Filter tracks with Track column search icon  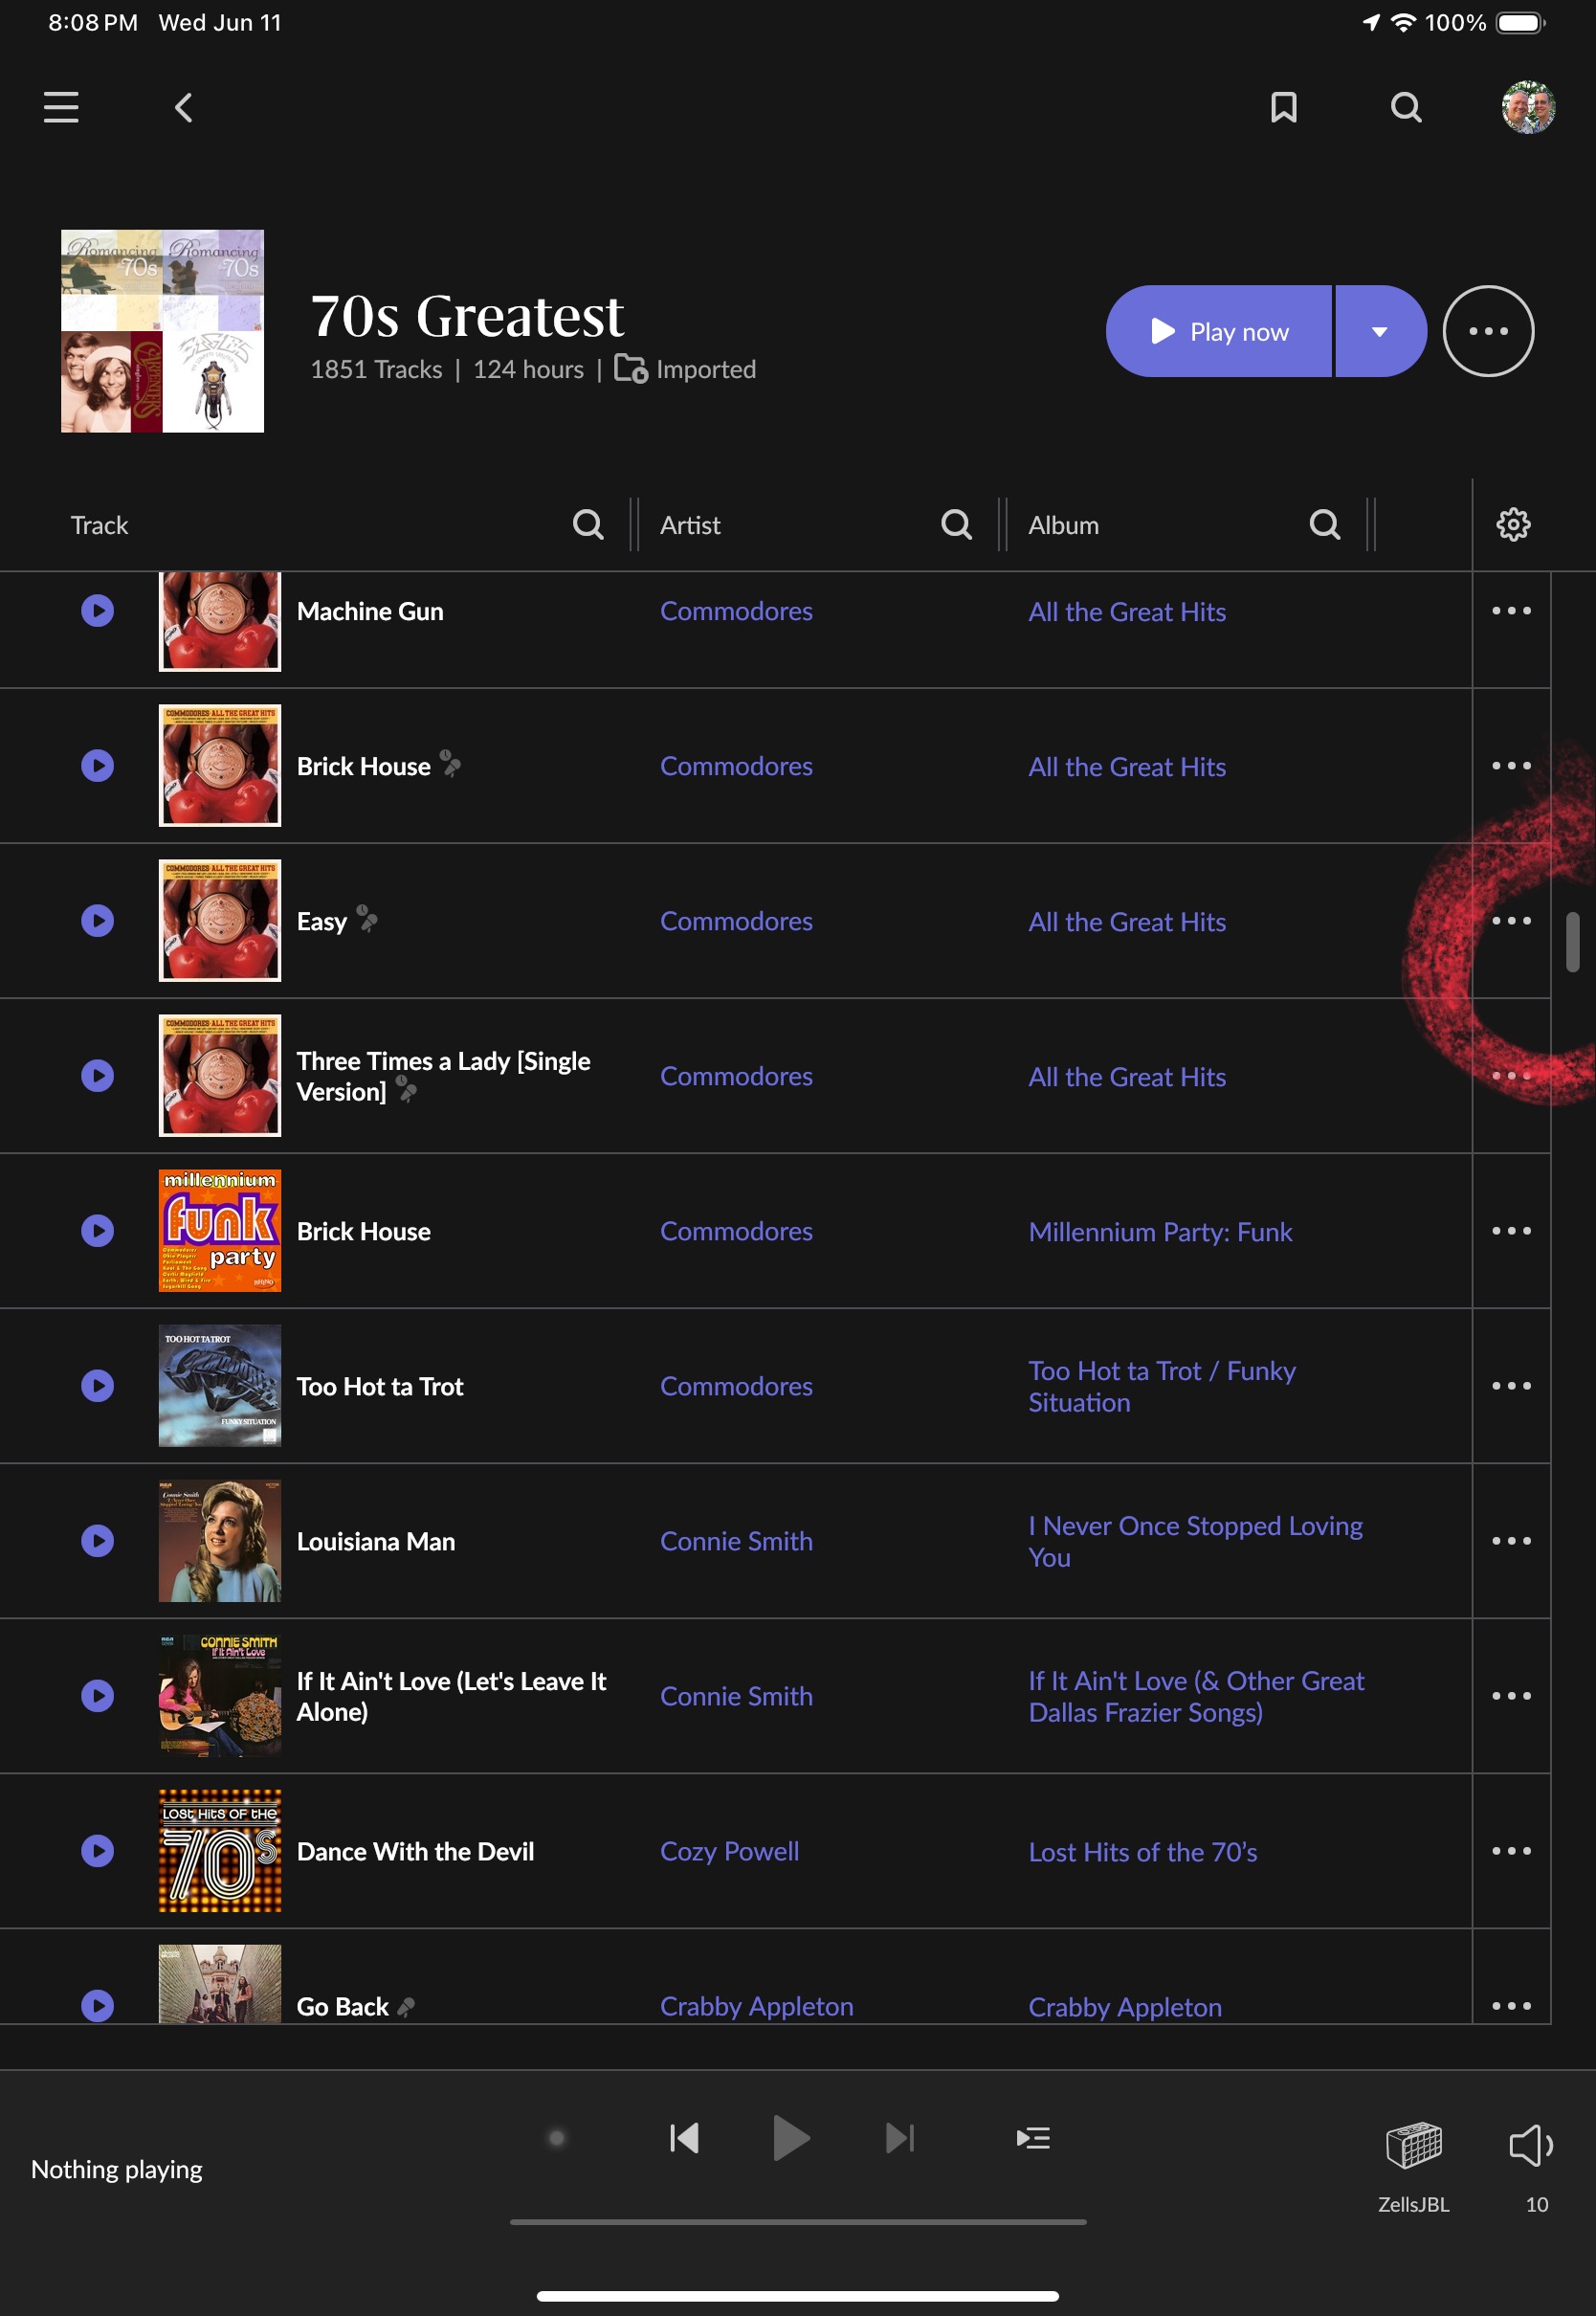click(588, 524)
